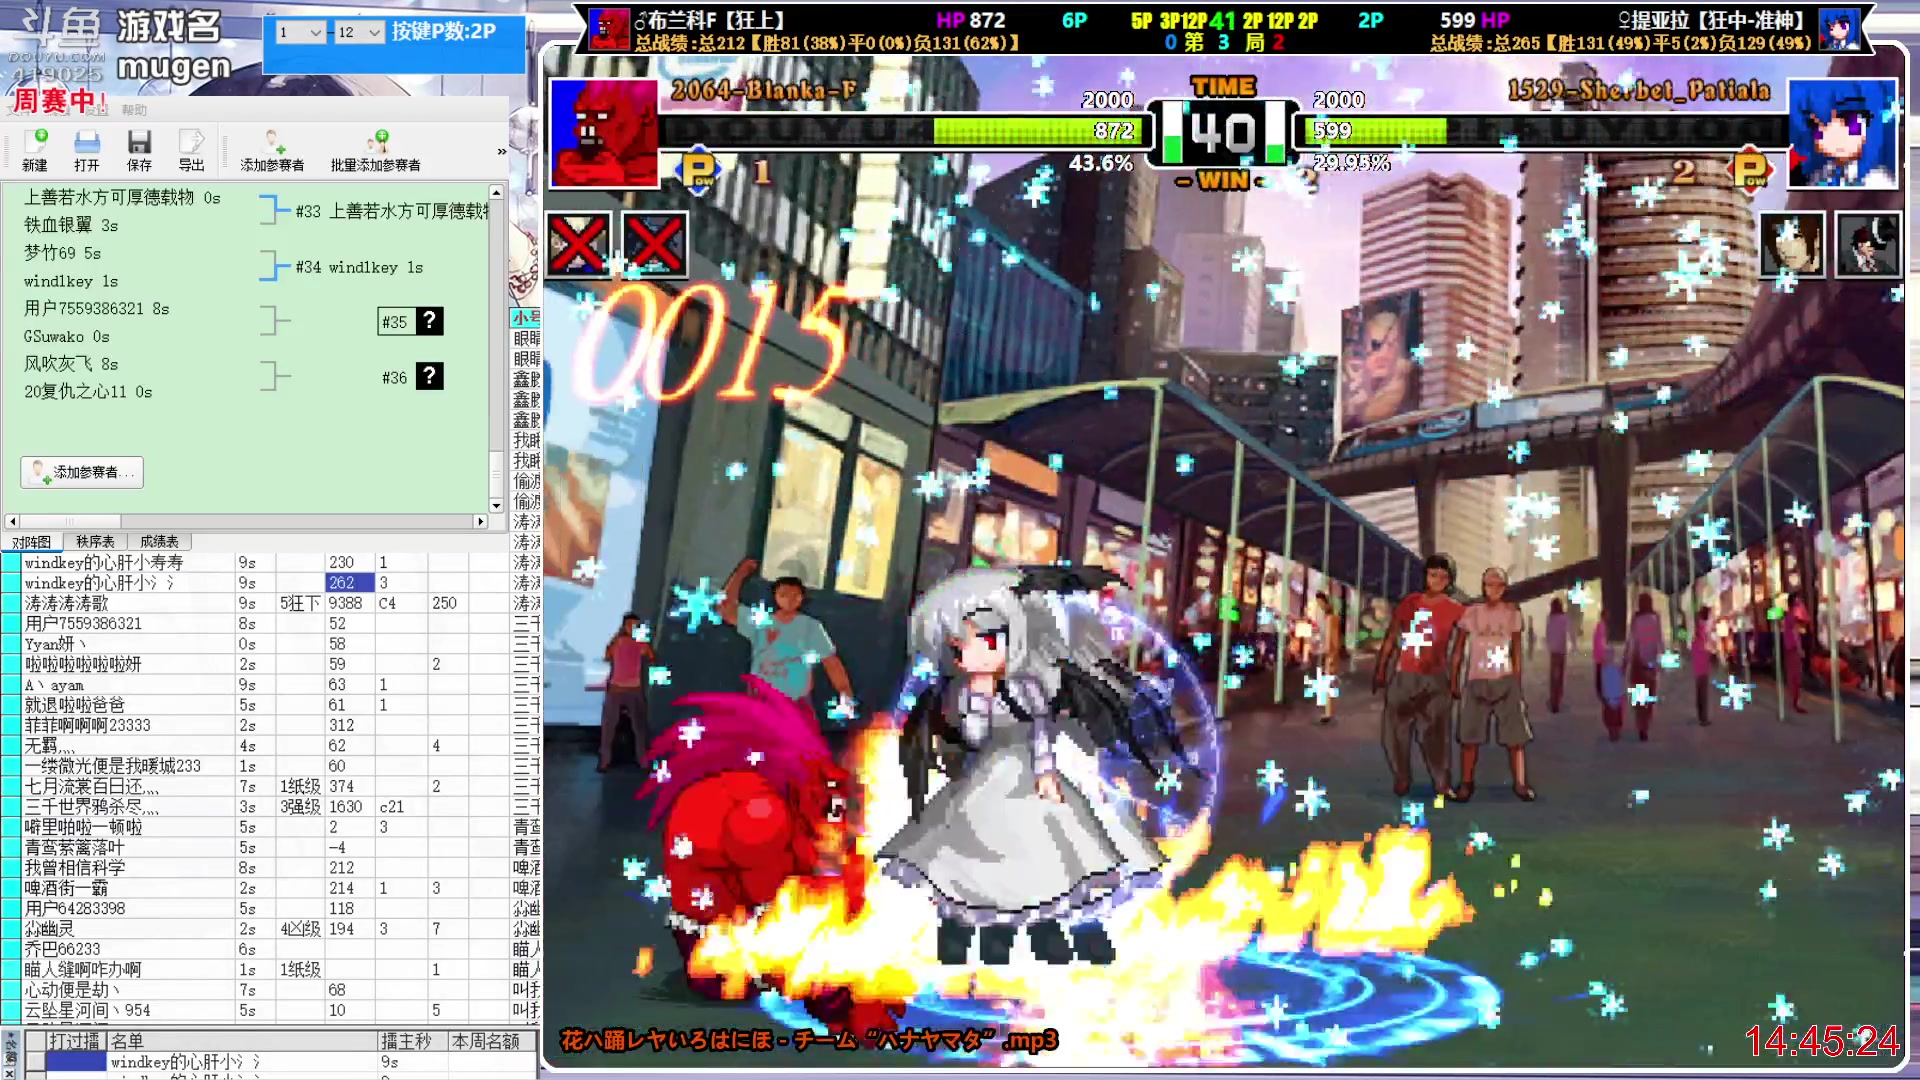Click the 本周名额 column header
The width and height of the screenshot is (1920, 1080).
(486, 1041)
